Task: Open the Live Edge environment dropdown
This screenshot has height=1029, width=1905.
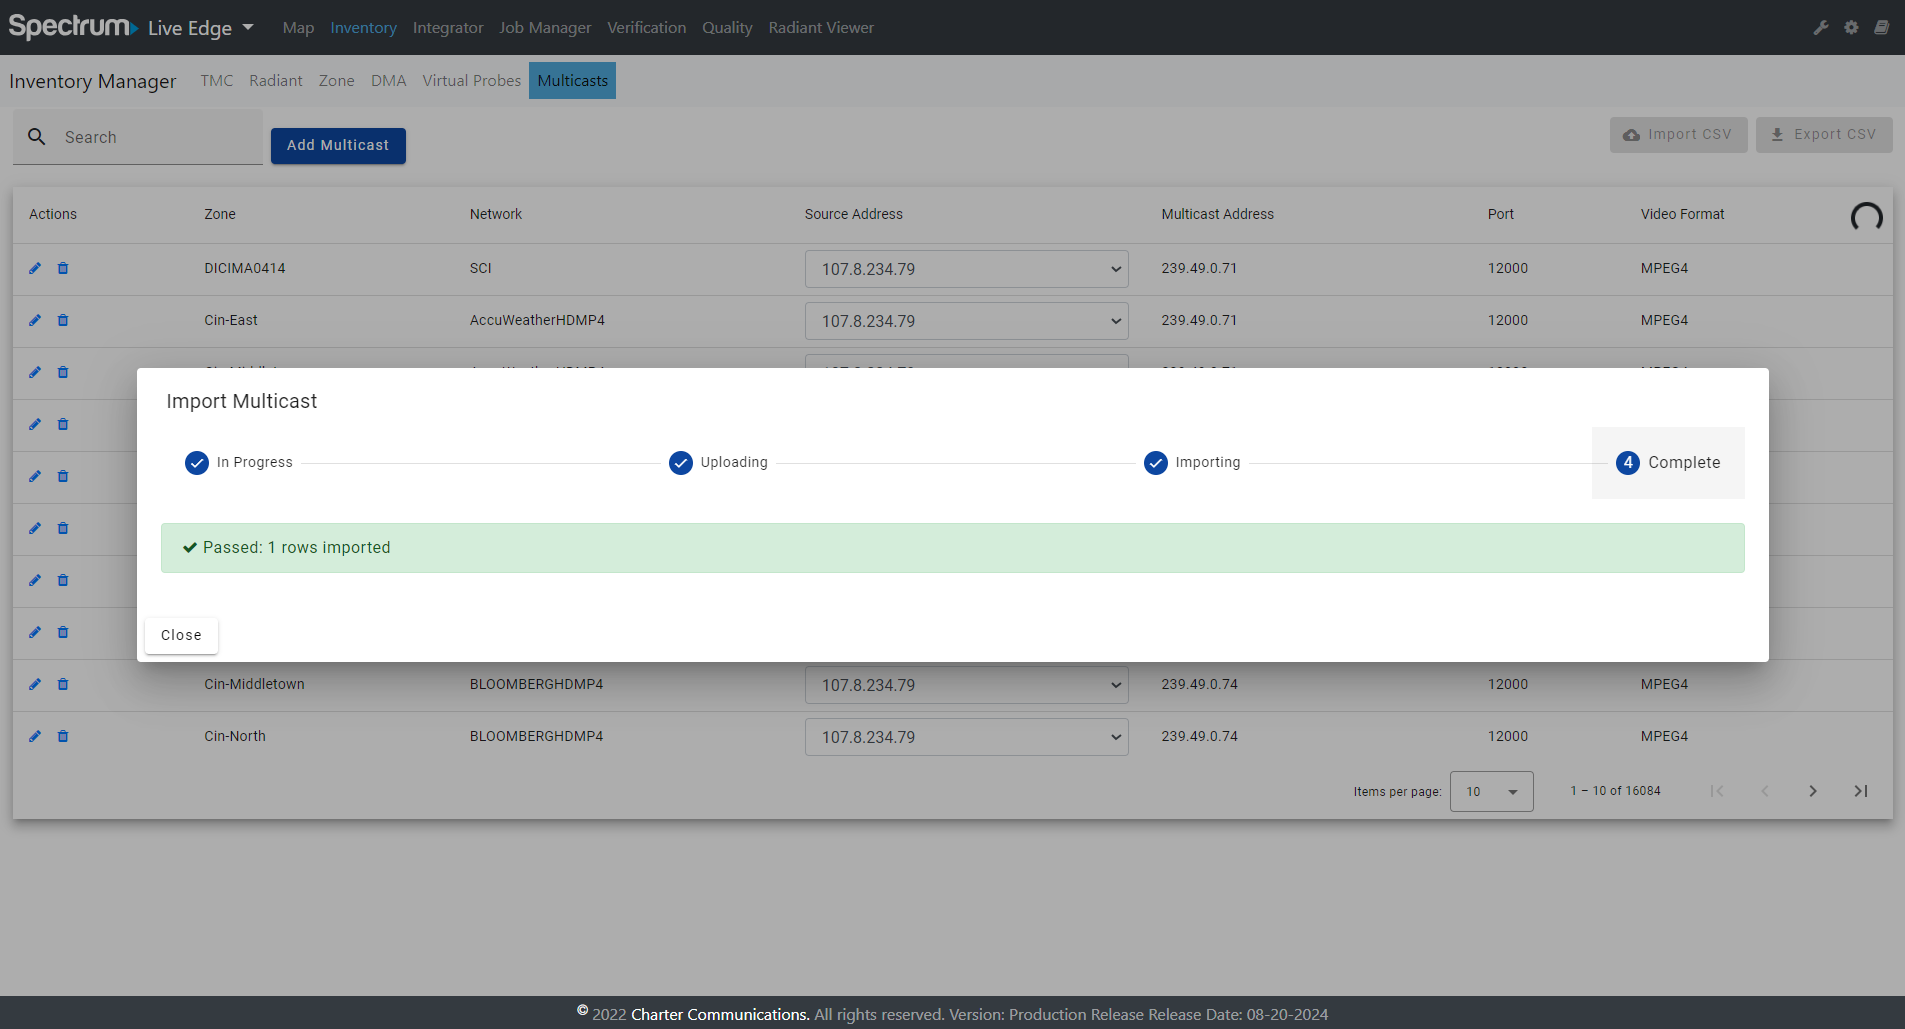Action: [200, 28]
